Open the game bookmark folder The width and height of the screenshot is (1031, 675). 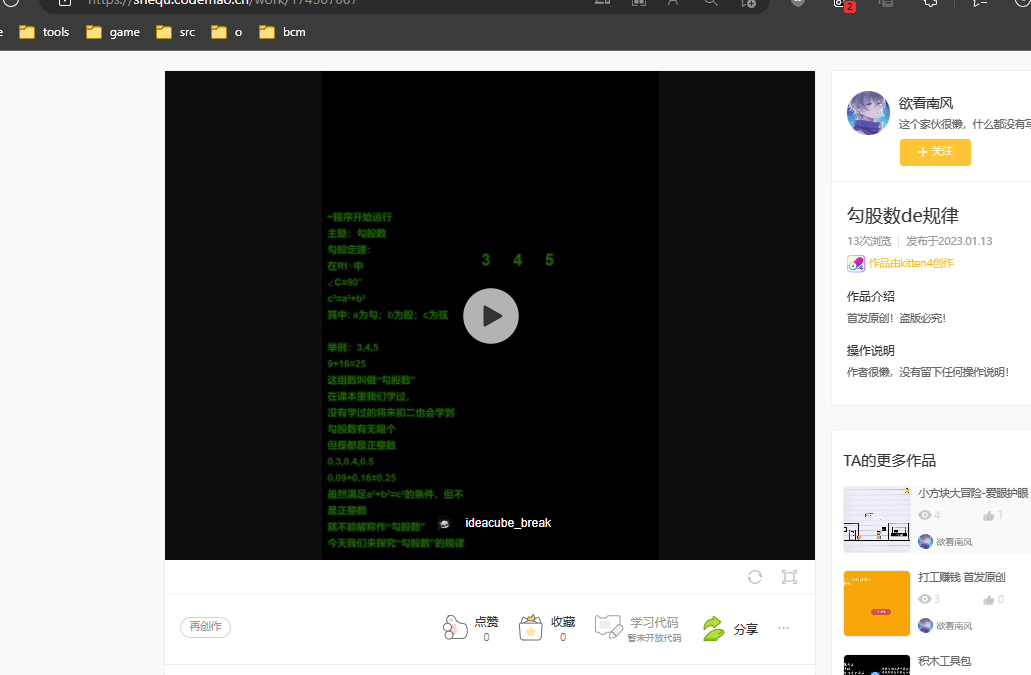click(x=113, y=32)
